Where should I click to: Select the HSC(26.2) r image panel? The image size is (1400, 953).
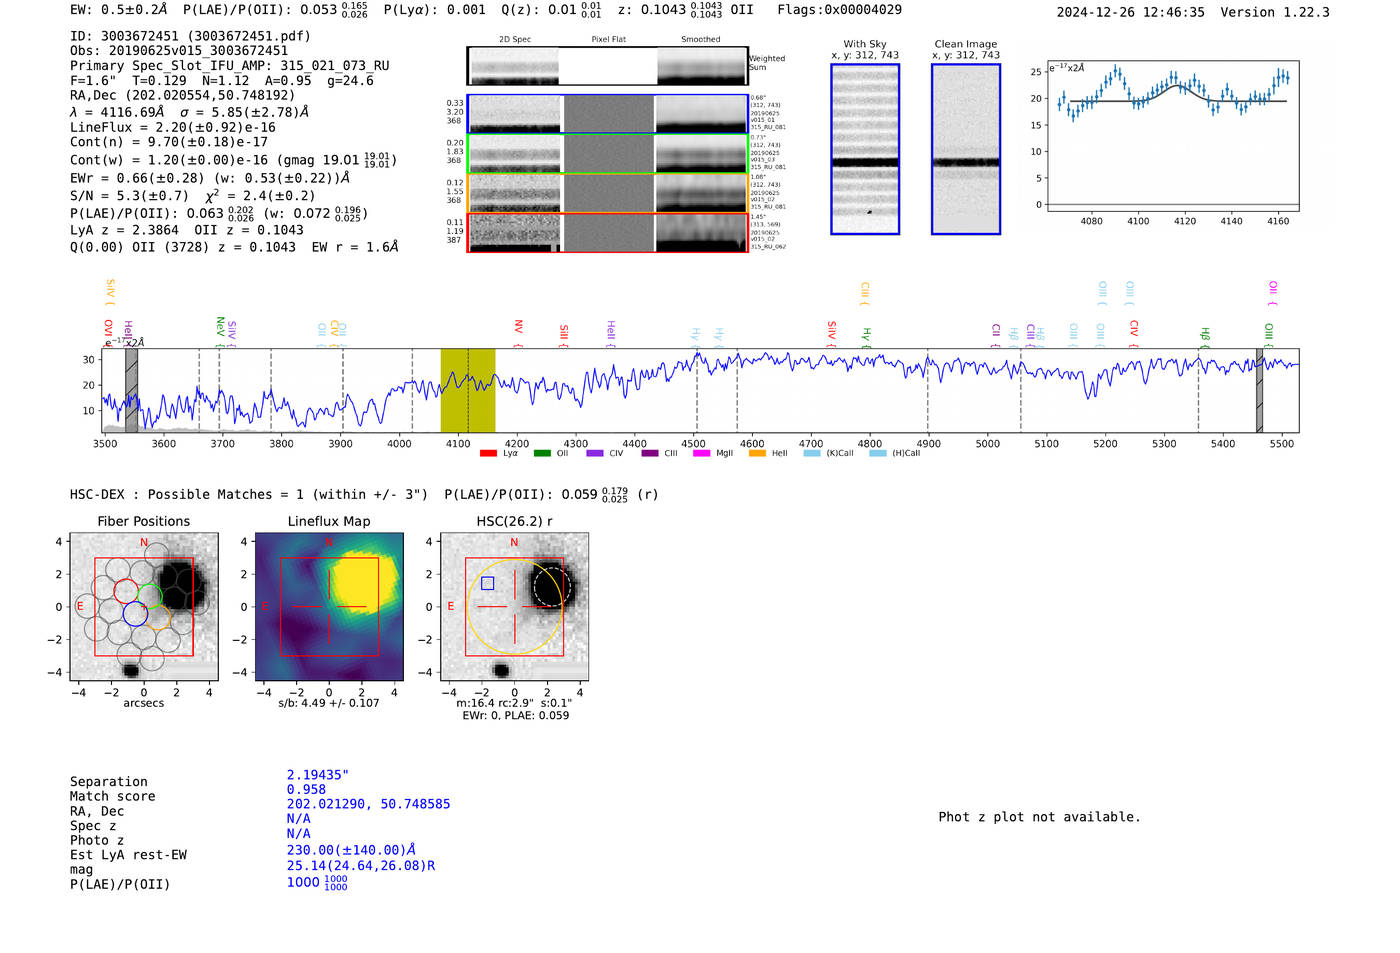(x=514, y=607)
